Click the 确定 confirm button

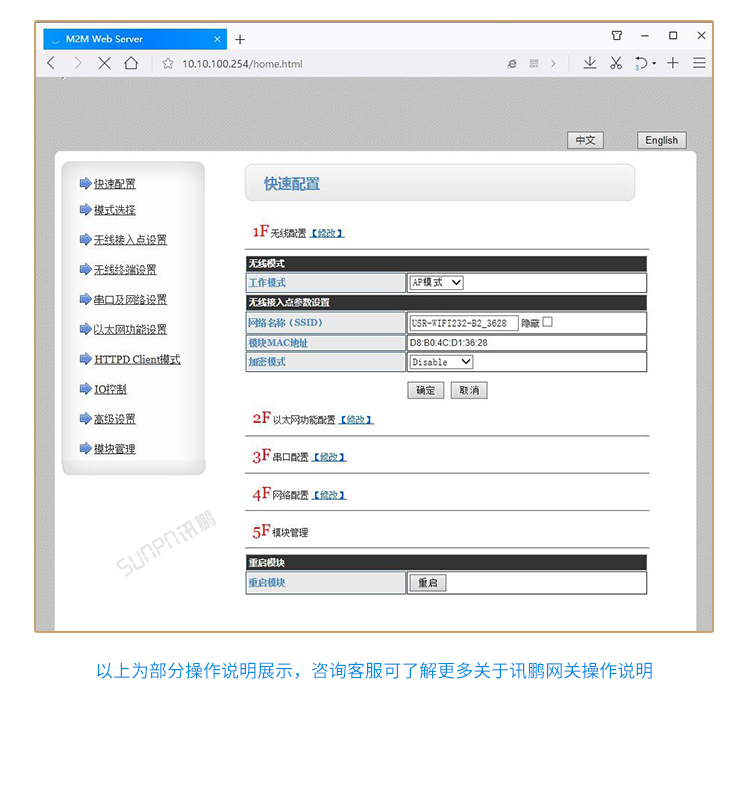coord(425,390)
